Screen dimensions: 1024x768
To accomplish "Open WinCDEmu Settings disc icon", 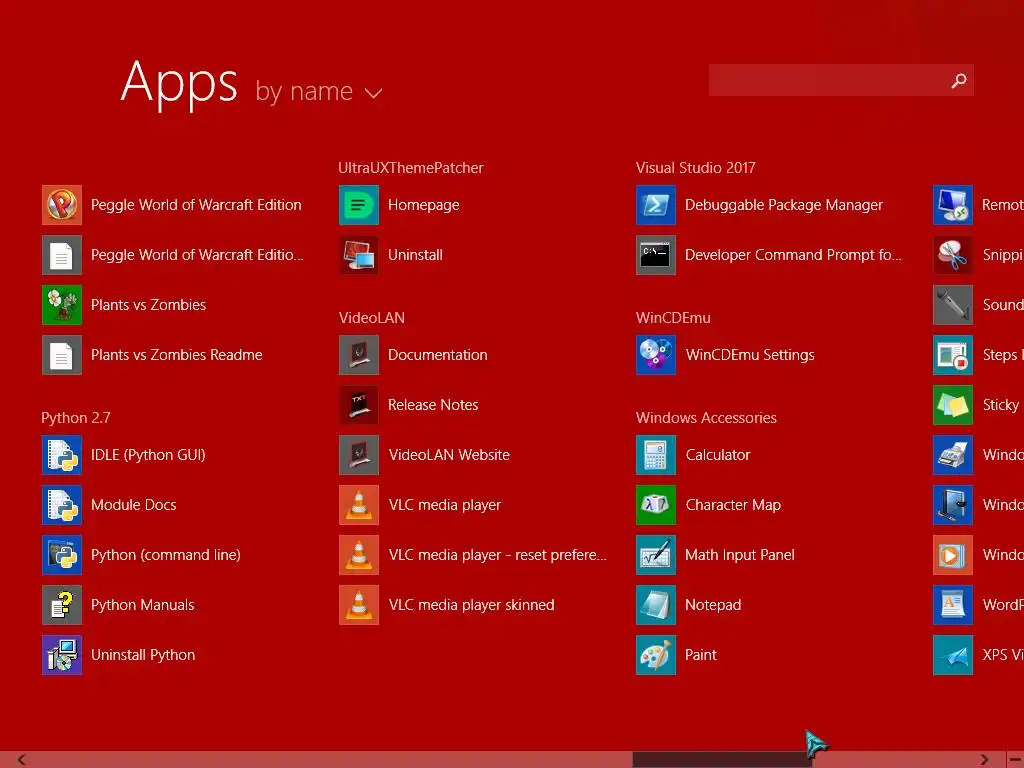I will coord(656,355).
